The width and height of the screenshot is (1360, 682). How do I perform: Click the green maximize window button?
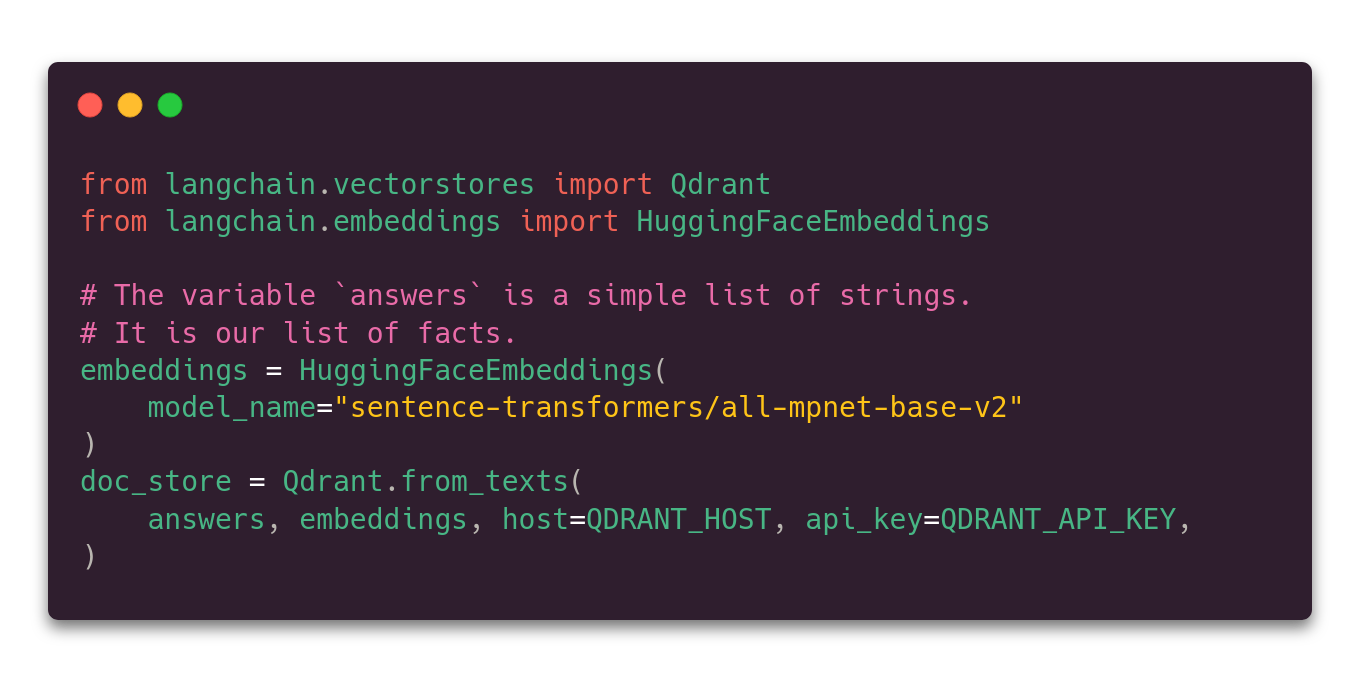(x=170, y=105)
